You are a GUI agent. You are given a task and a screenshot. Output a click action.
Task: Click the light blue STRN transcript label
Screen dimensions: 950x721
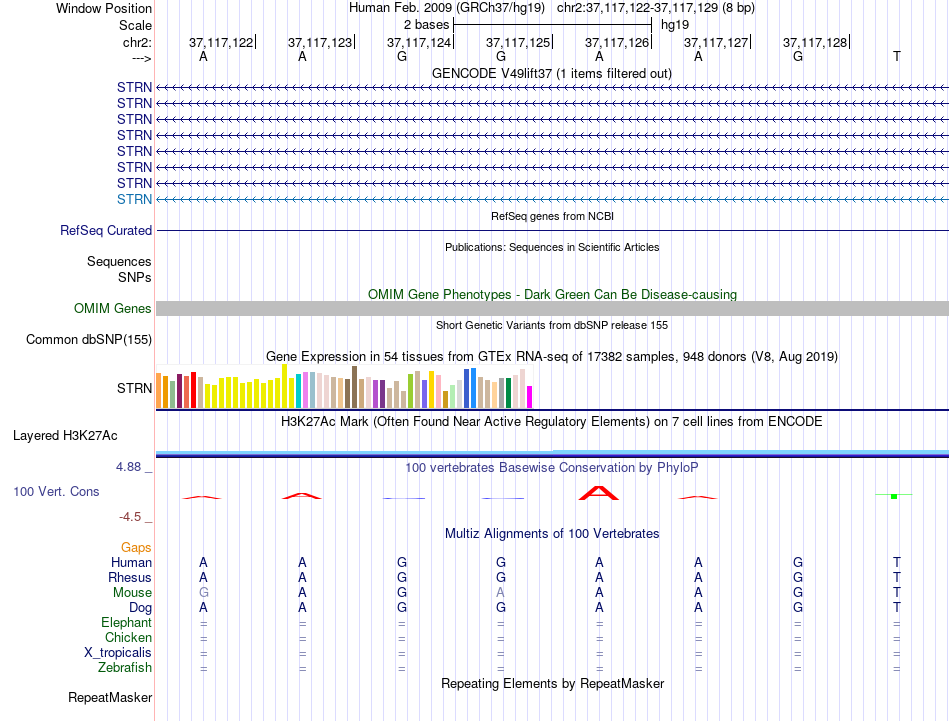[x=134, y=199]
